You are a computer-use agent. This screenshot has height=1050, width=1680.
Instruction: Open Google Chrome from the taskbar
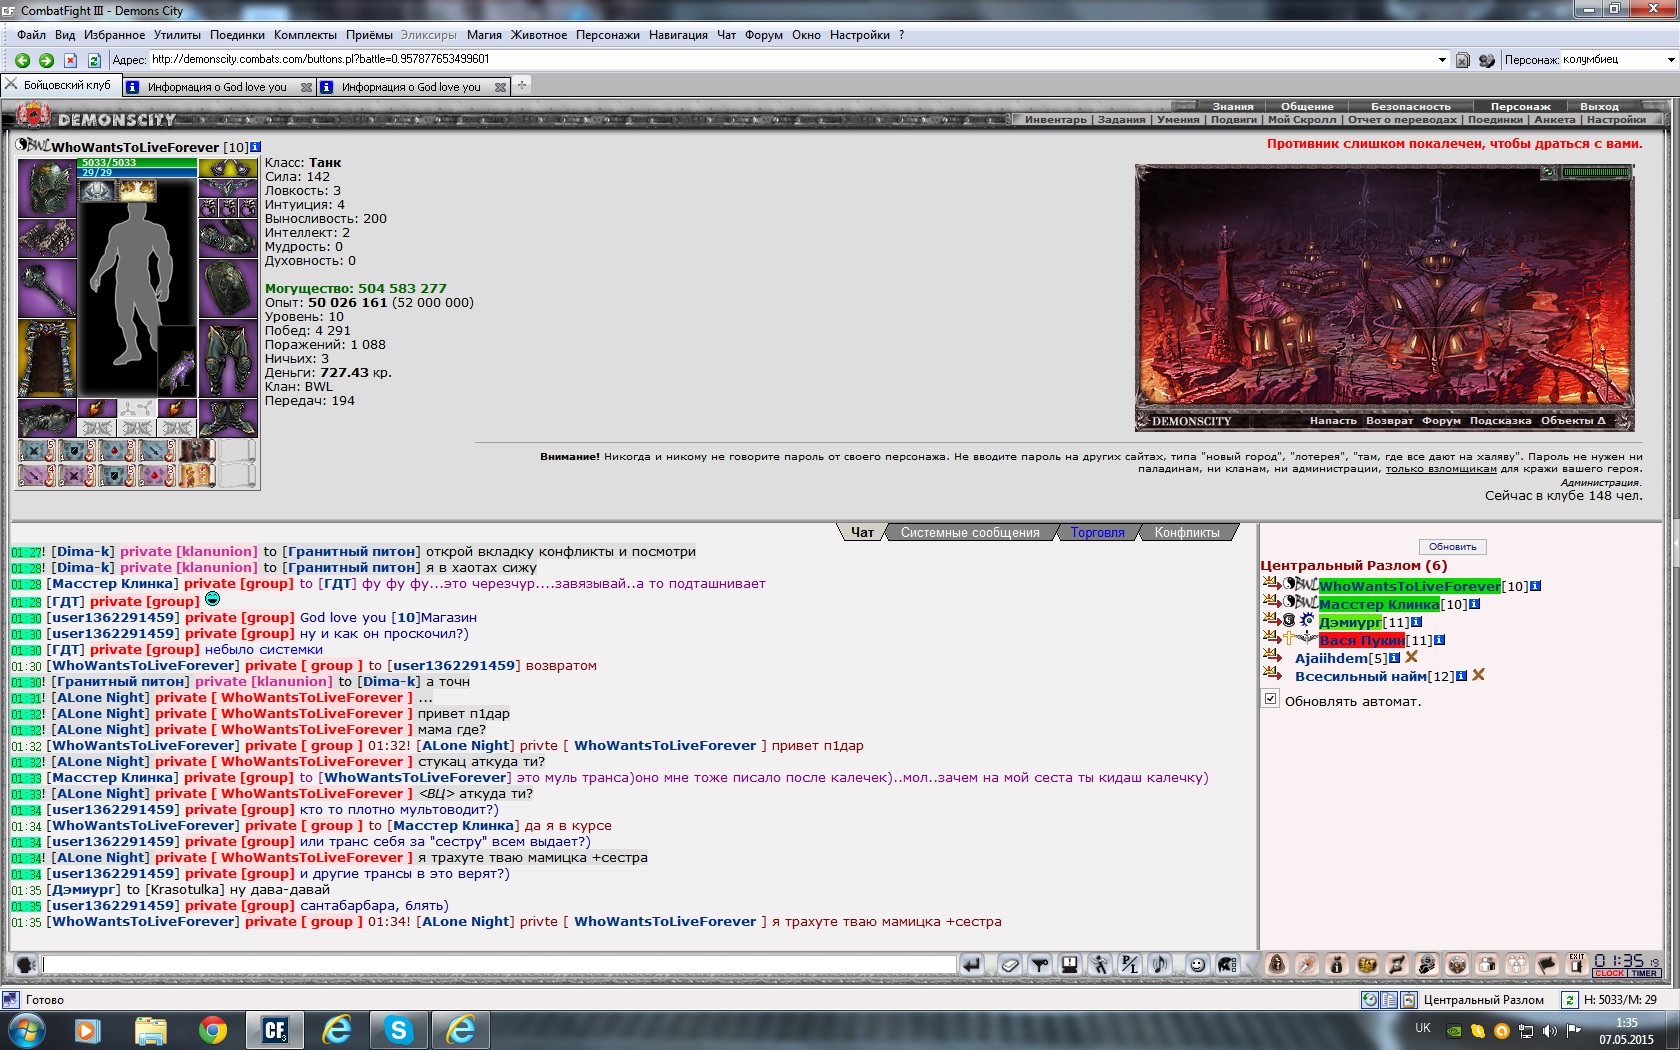212,1030
